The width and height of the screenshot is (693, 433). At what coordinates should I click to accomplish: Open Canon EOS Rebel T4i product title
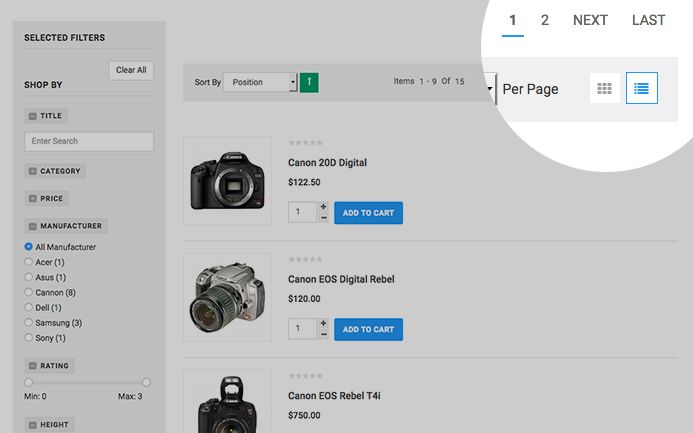click(334, 396)
